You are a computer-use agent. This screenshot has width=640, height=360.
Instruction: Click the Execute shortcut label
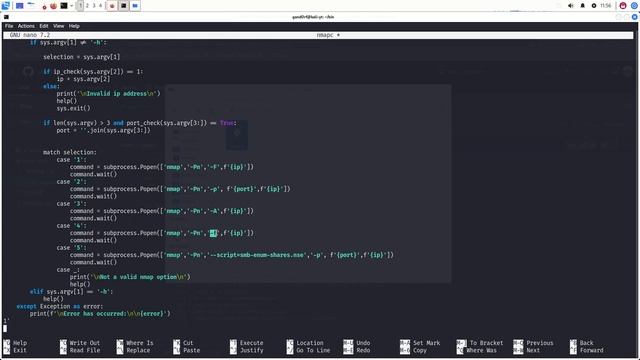pos(251,343)
